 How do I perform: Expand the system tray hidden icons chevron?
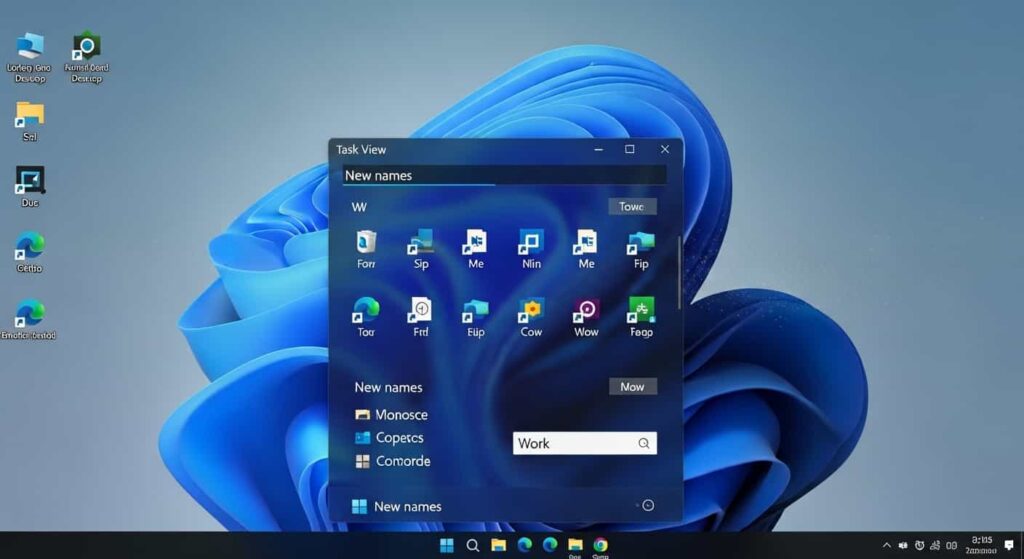pos(886,545)
